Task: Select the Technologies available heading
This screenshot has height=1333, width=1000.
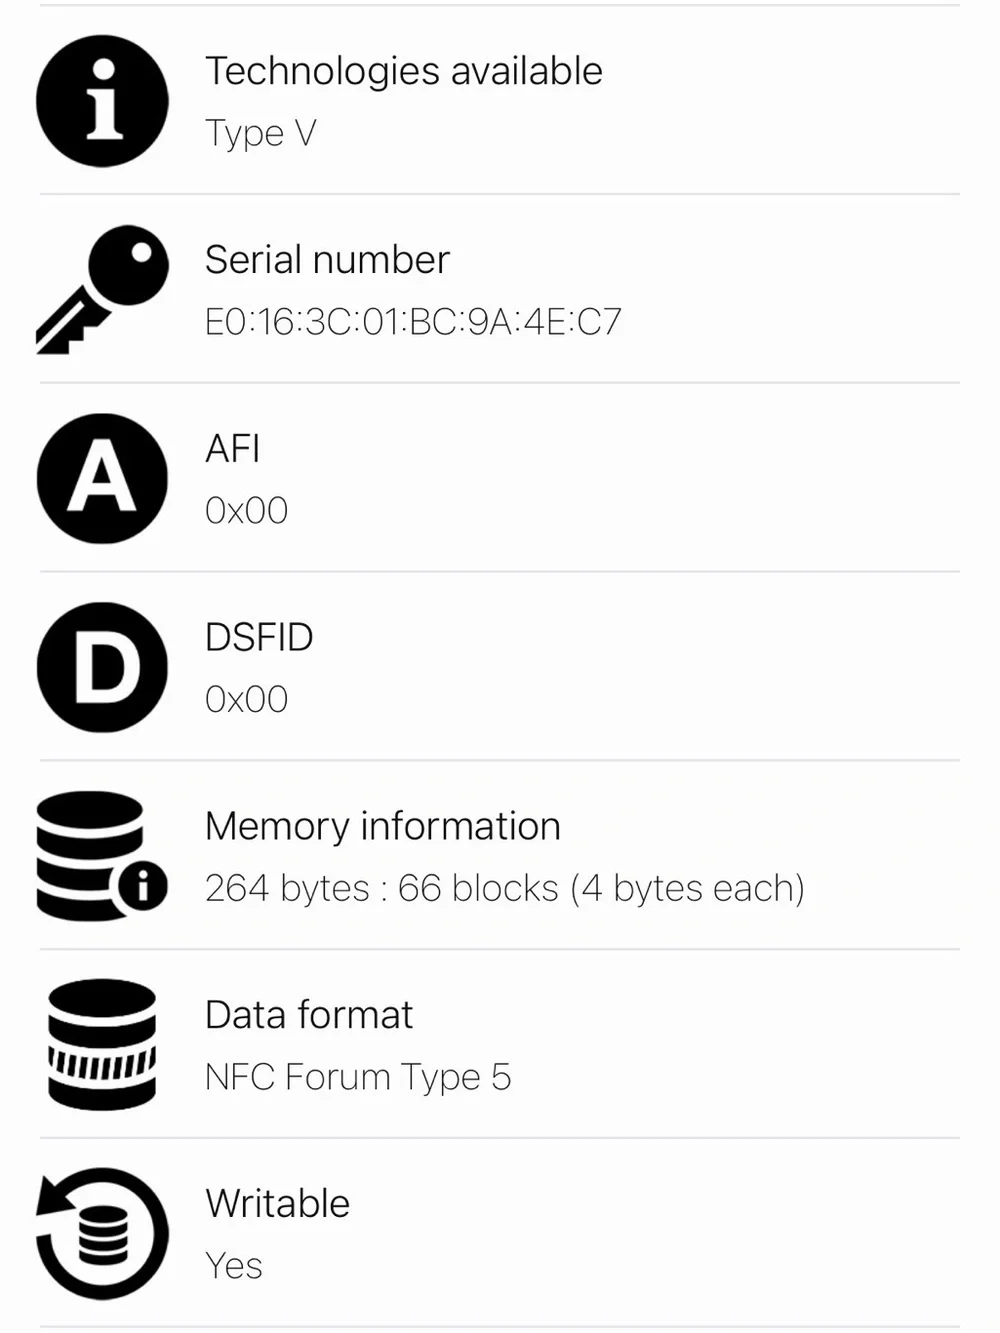Action: click(404, 71)
